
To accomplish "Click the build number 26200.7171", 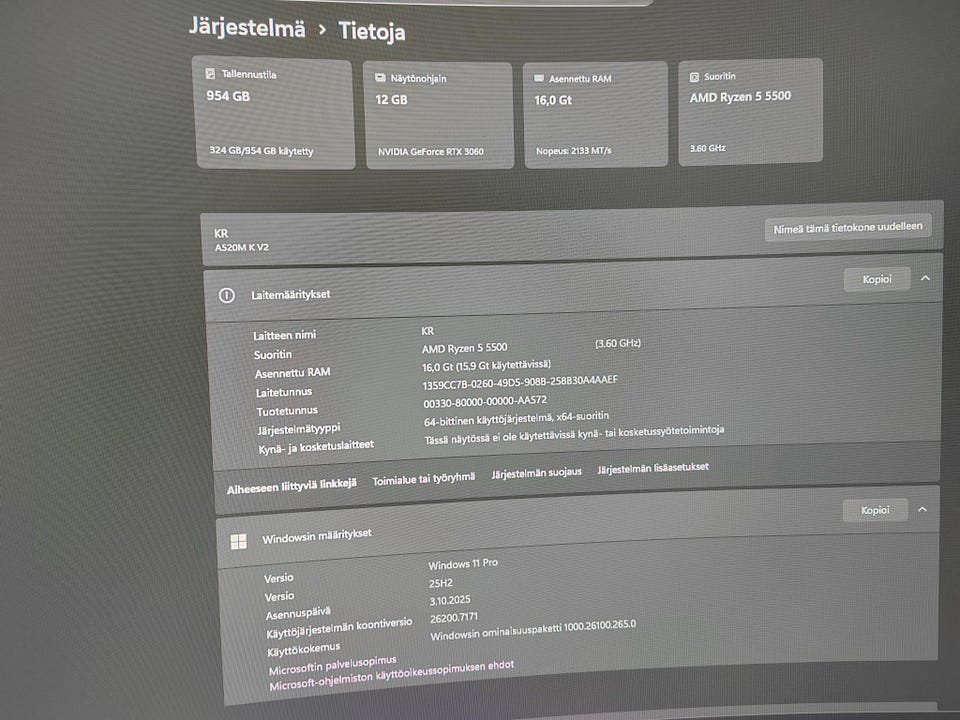I will coord(454,618).
